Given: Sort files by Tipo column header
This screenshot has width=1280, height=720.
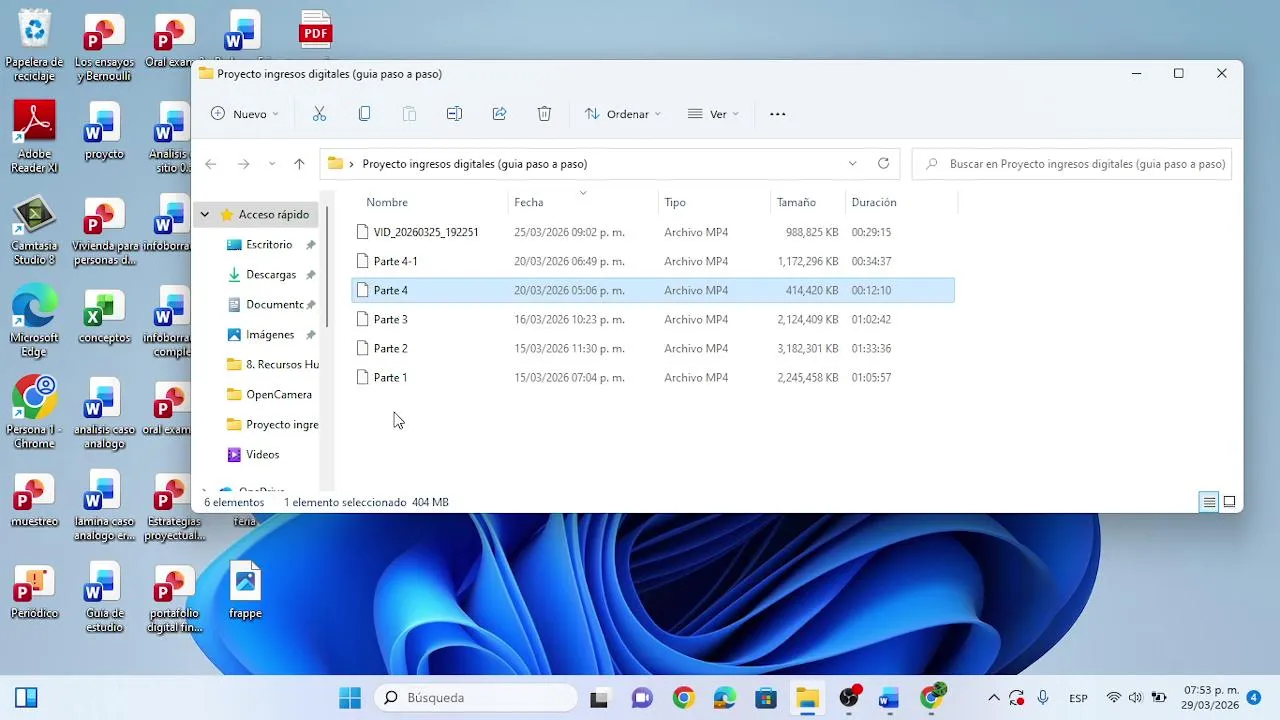Looking at the screenshot, I should [x=675, y=202].
